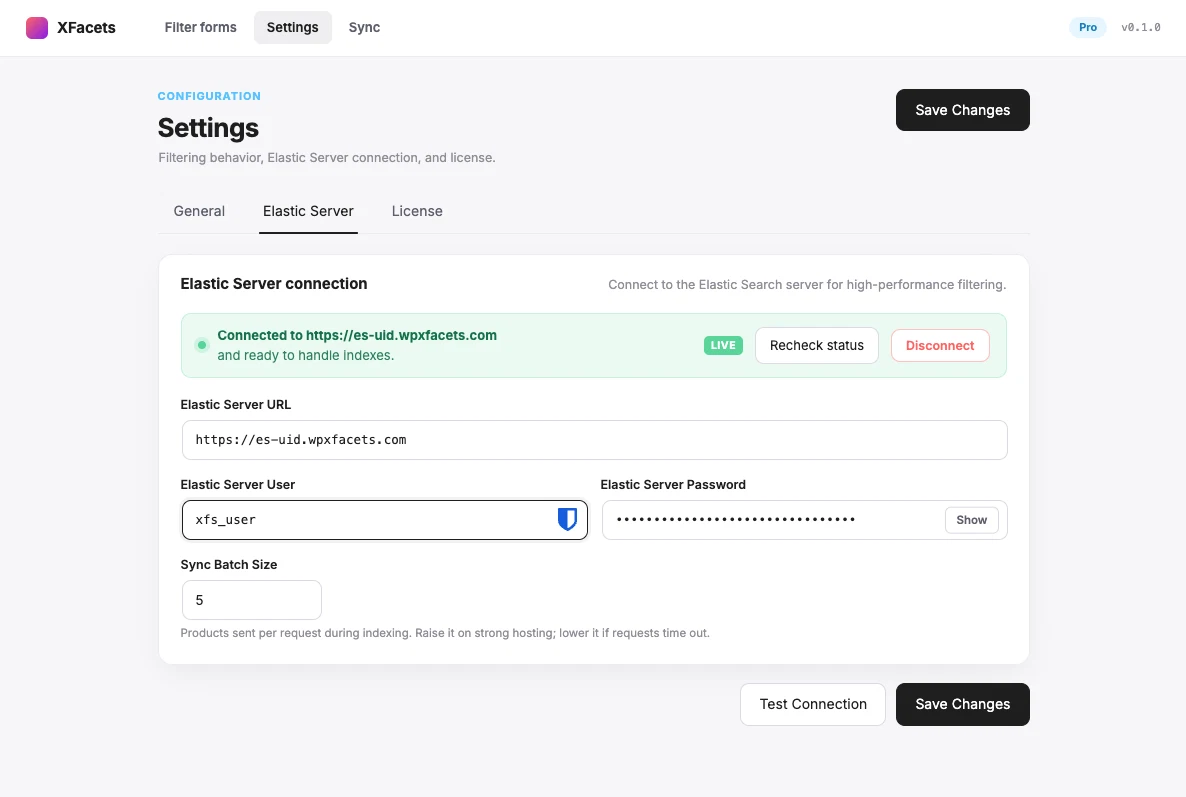Click the green connection status dot
The height and width of the screenshot is (797, 1186).
pos(202,345)
